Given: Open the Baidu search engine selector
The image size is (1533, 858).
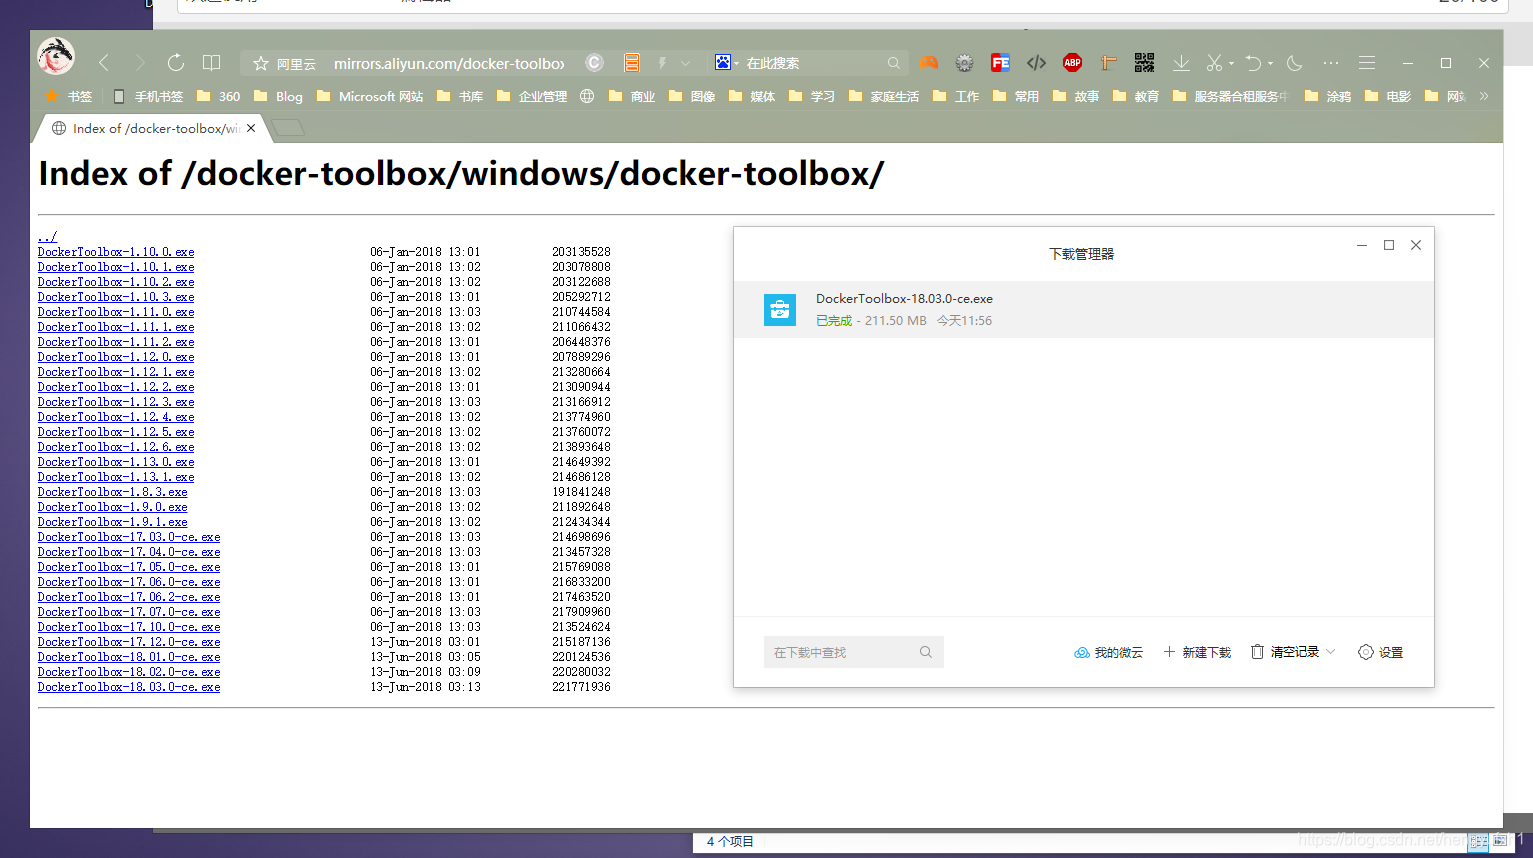Looking at the screenshot, I should [726, 63].
